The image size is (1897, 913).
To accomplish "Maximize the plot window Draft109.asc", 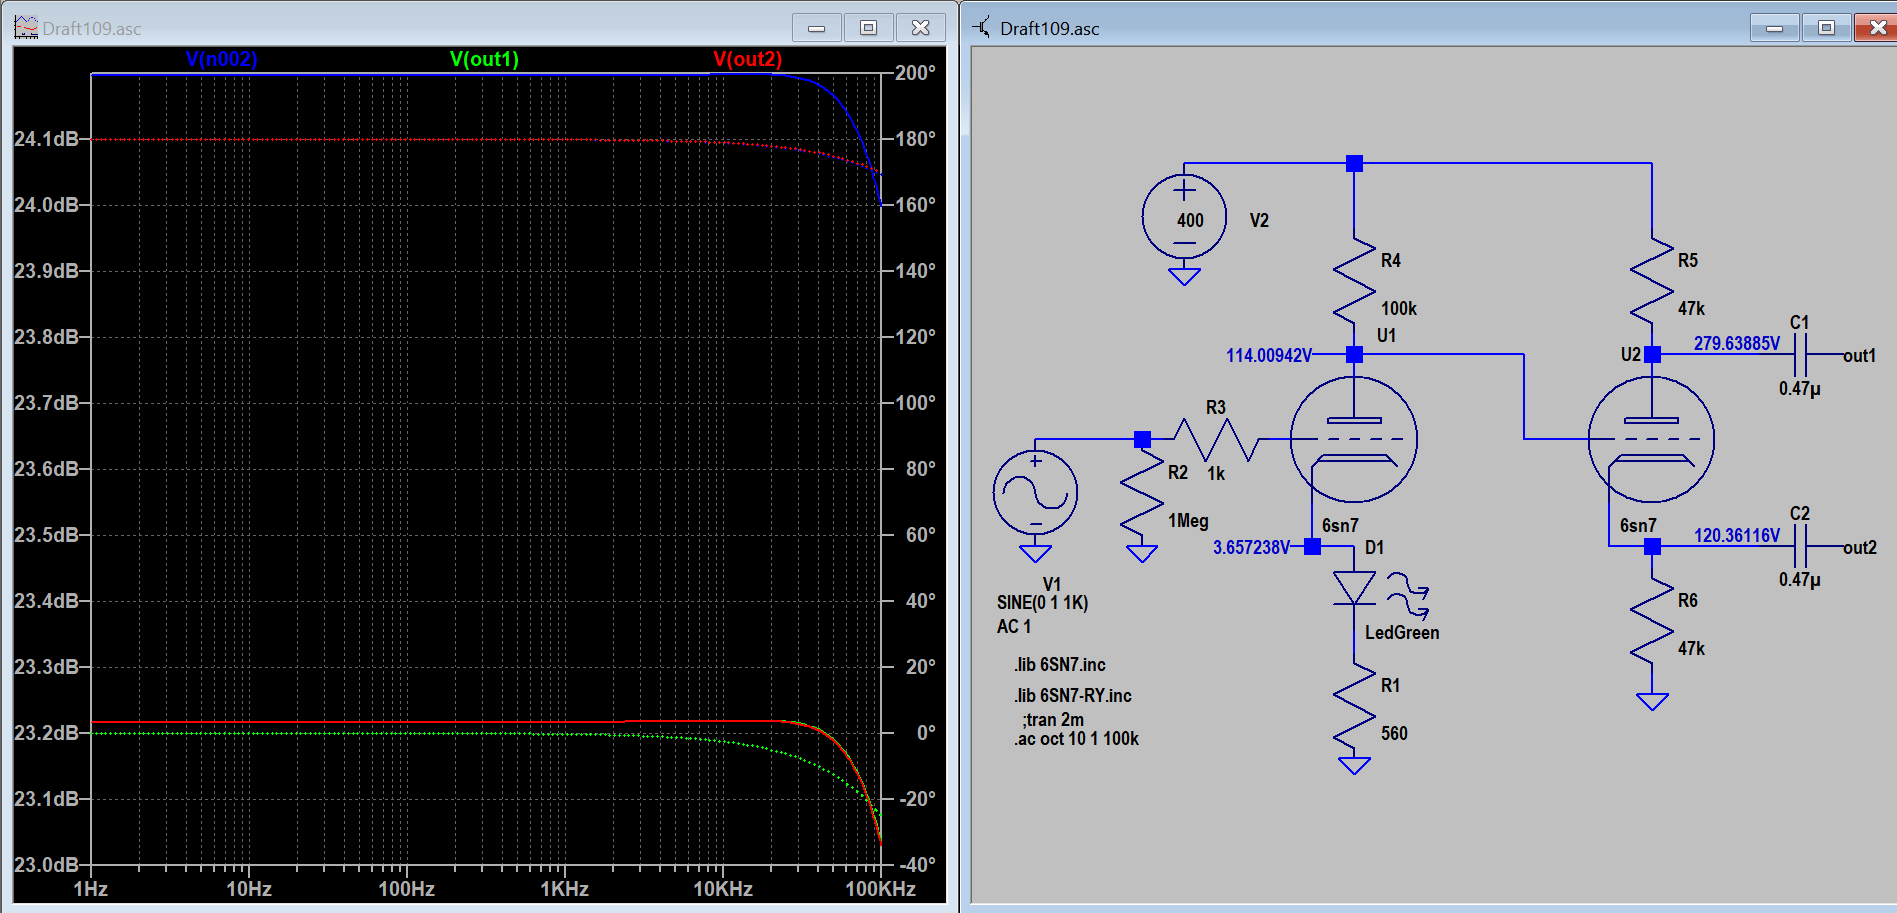I will coord(868,28).
